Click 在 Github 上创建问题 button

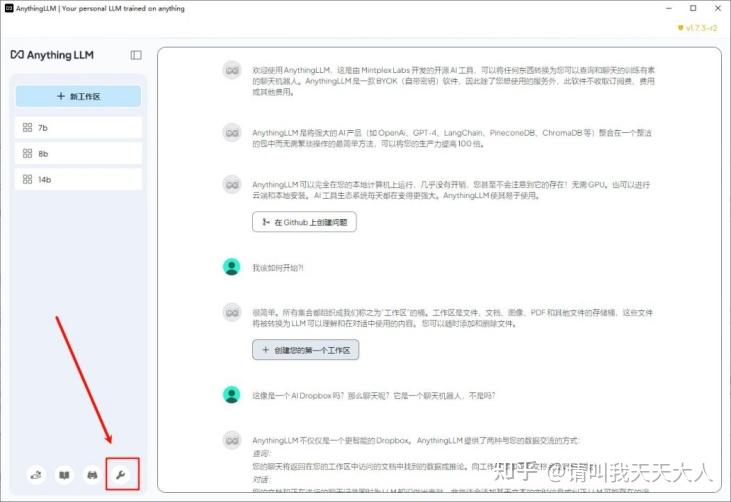pyautogui.click(x=304, y=222)
